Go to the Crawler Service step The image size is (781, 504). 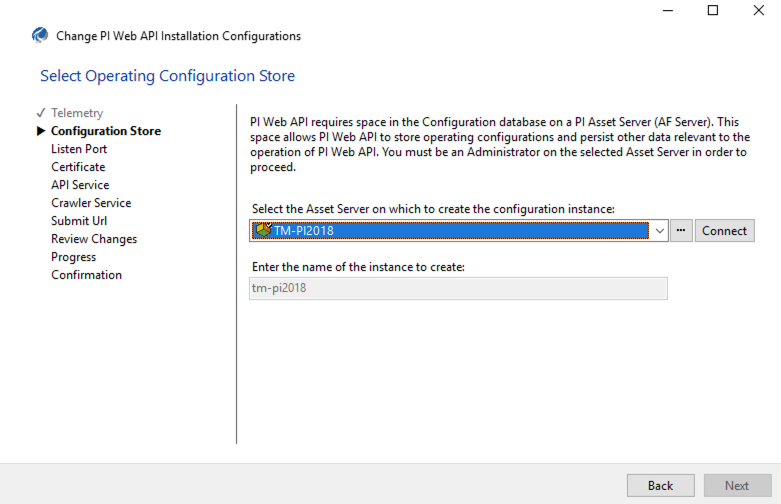point(91,203)
